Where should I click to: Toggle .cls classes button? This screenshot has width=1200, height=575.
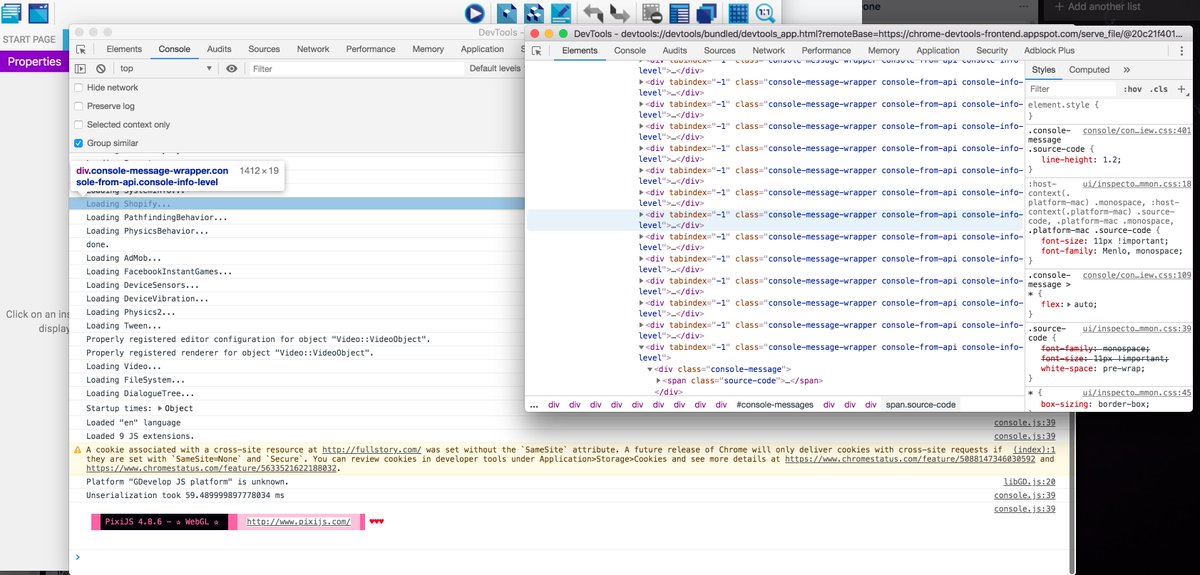coord(1158,89)
